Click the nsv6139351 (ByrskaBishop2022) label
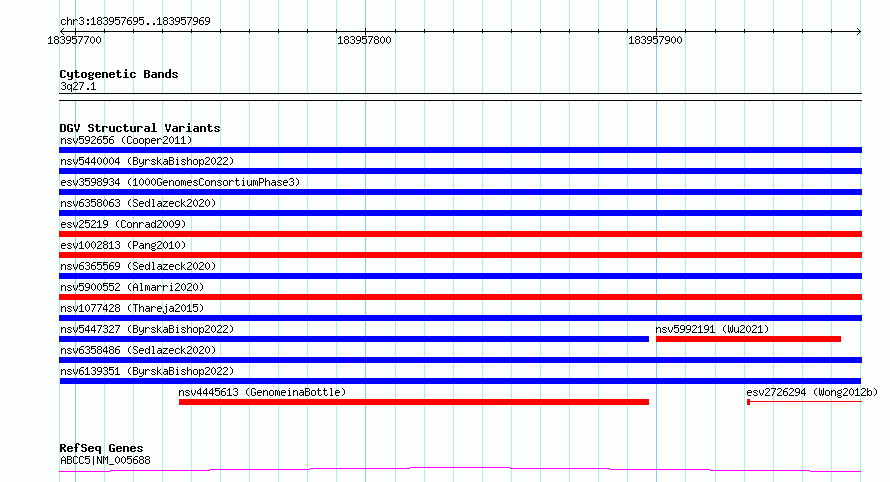 coord(147,371)
